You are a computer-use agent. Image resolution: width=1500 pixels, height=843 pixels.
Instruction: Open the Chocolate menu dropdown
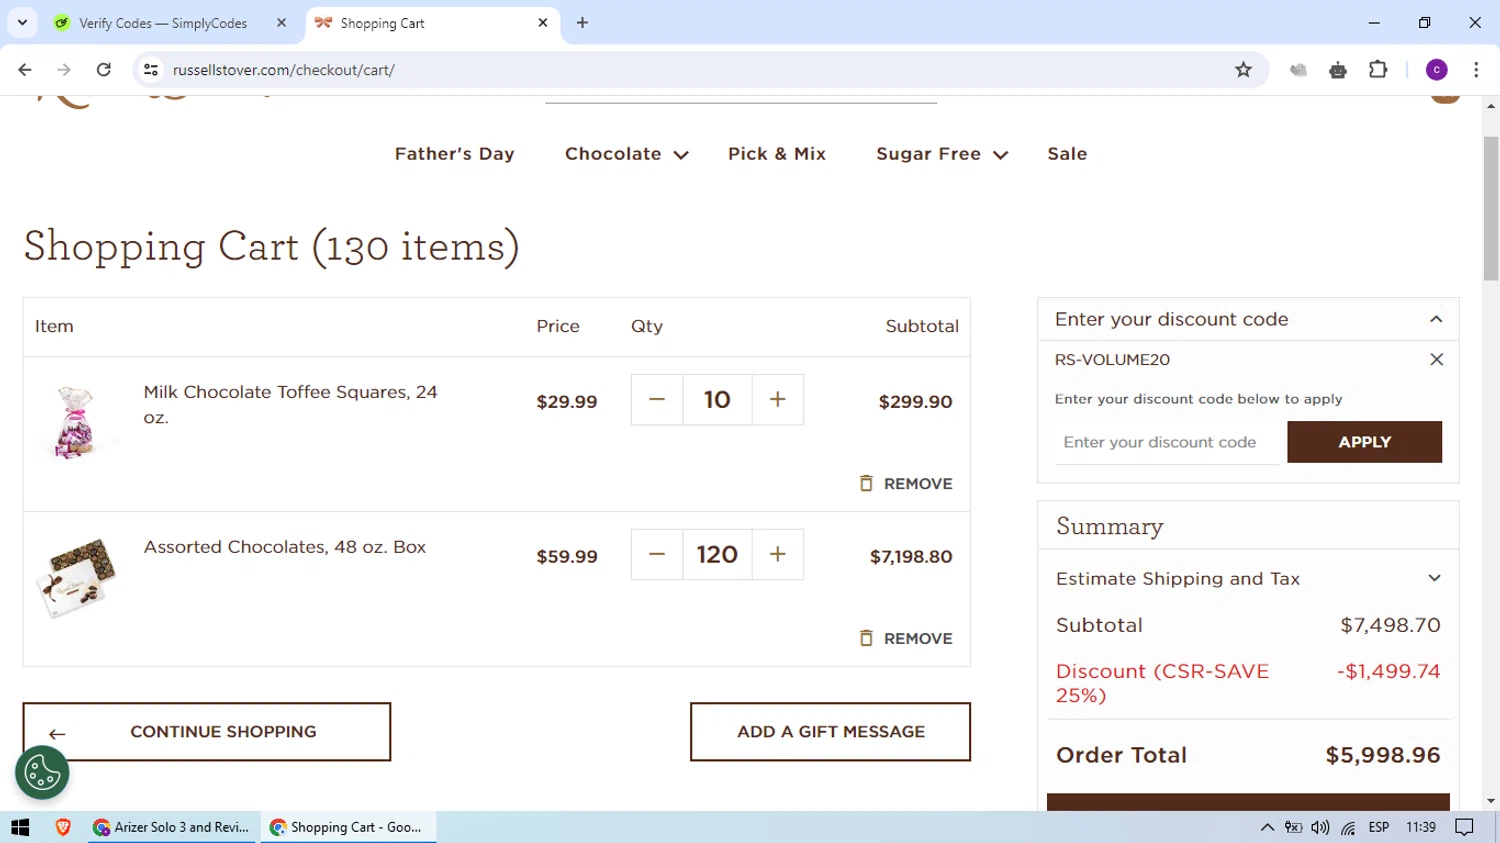[x=626, y=154]
